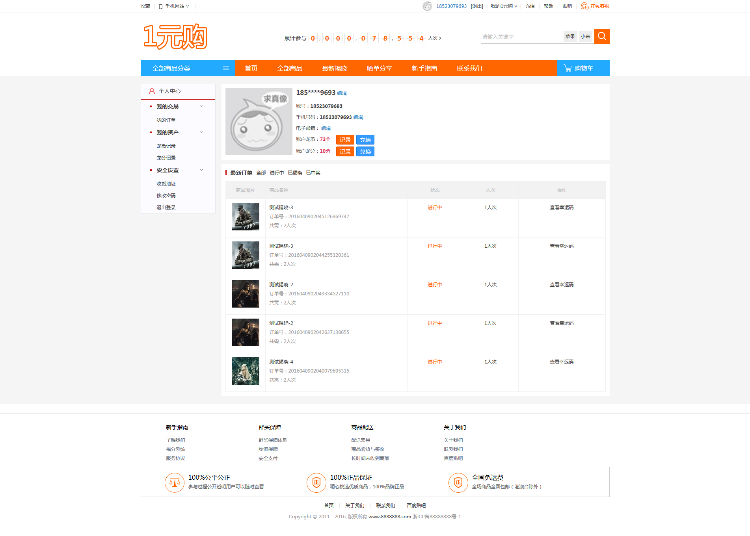Click the 1元购 site logo
Image resolution: width=750 pixels, height=536 pixels.
tap(175, 37)
